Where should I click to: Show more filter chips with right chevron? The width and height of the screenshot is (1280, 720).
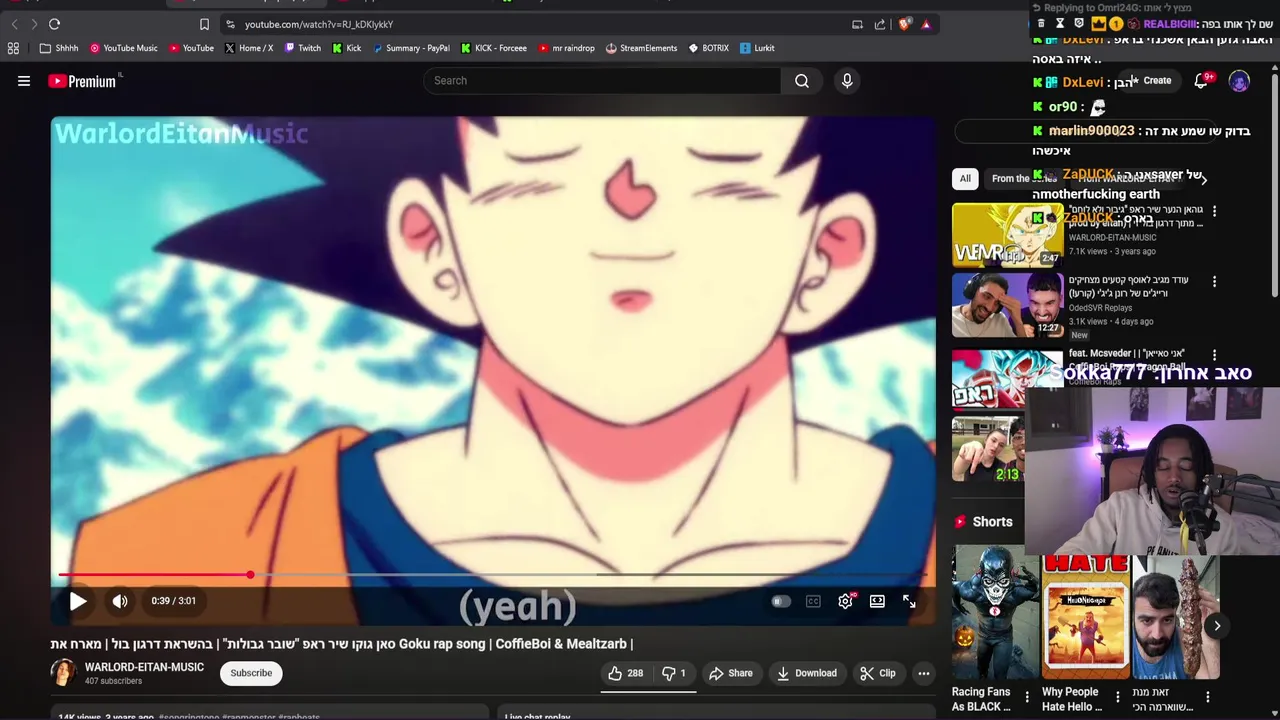[x=1203, y=179]
